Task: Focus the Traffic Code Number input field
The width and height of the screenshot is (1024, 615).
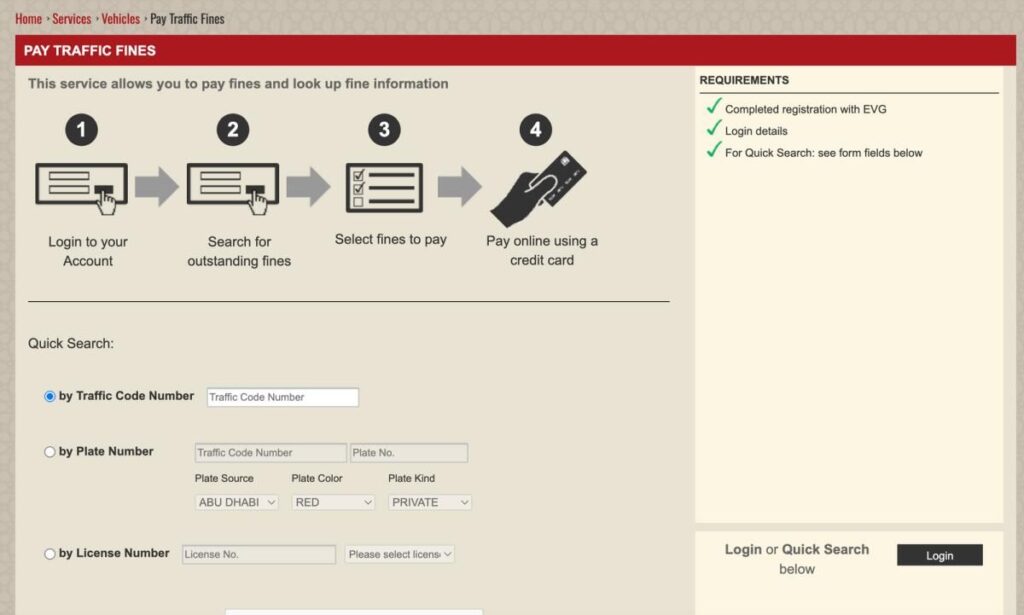Action: pyautogui.click(x=282, y=397)
